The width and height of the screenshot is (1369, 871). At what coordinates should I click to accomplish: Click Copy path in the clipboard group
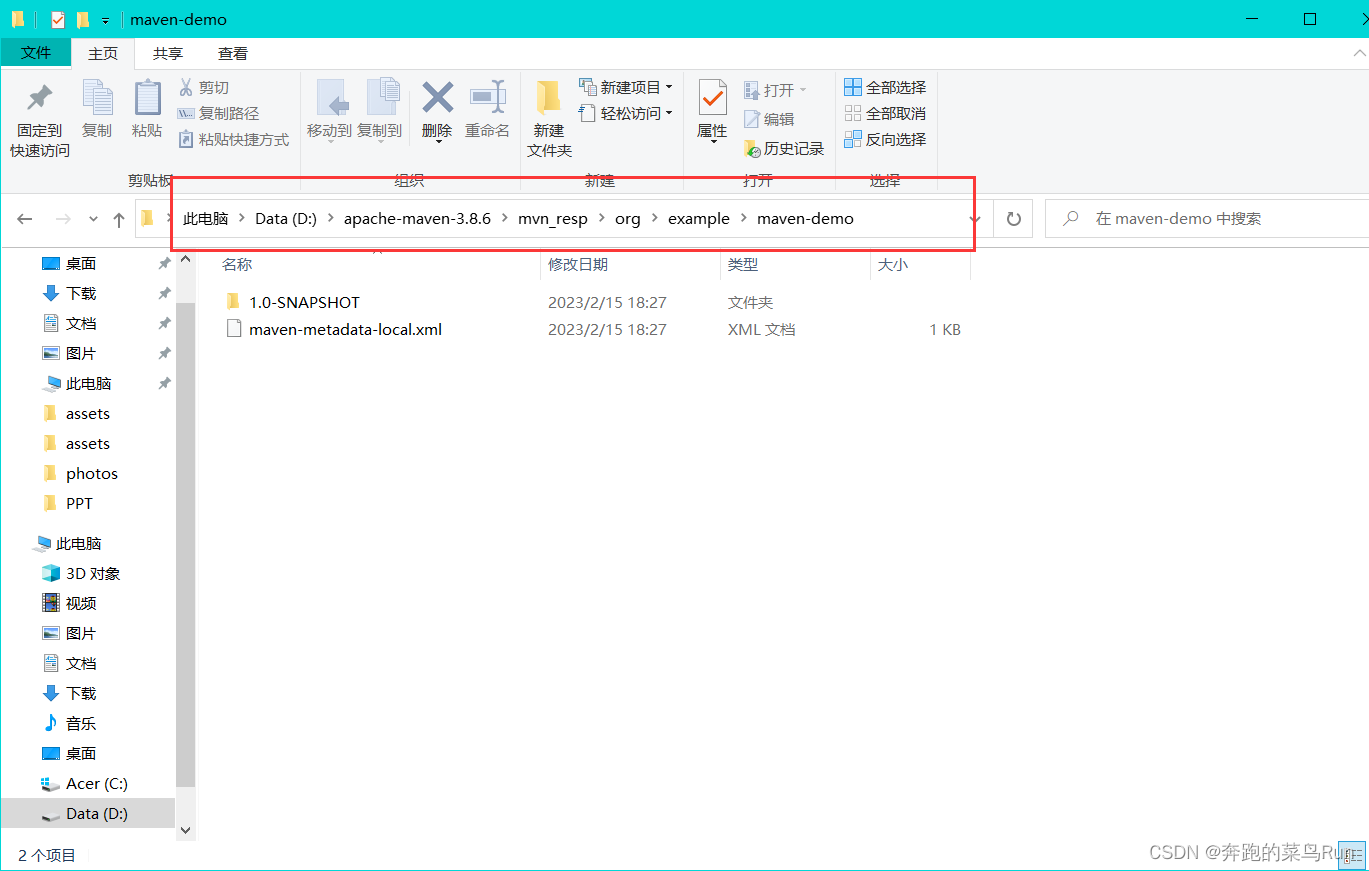pyautogui.click(x=218, y=114)
